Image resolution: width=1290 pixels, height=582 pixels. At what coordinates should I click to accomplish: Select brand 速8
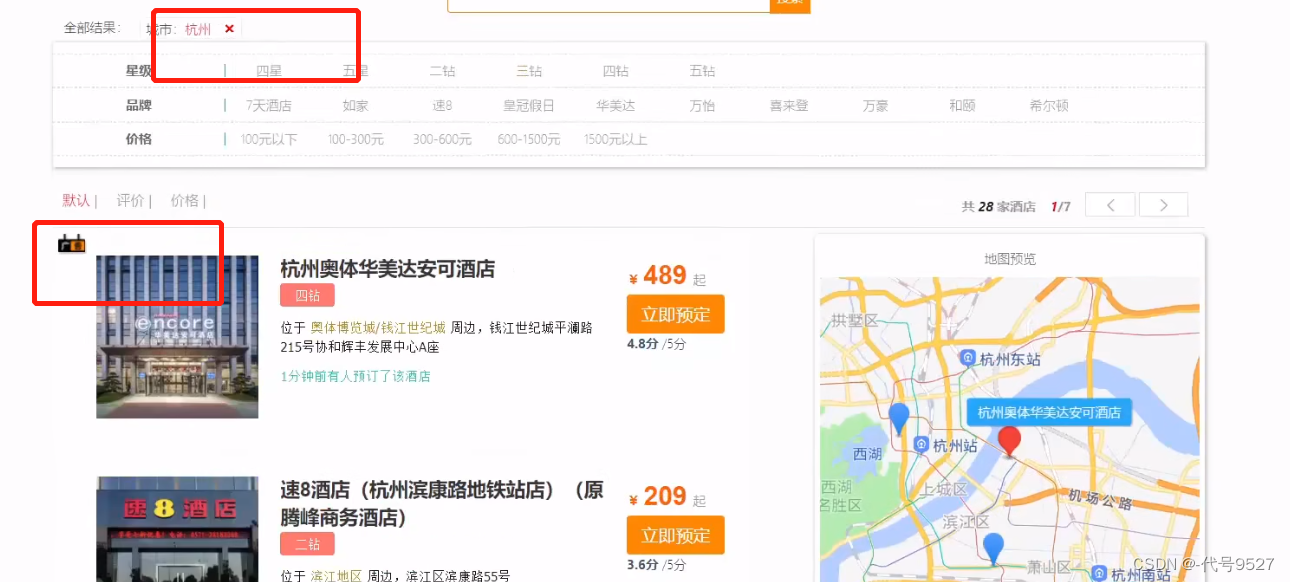pos(442,105)
